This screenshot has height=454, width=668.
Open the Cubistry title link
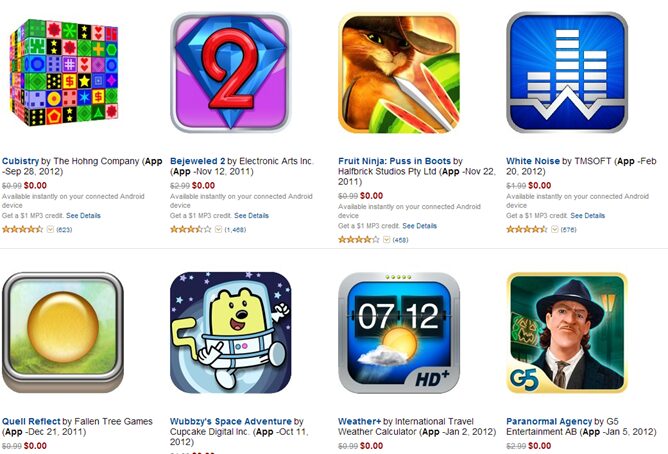coord(20,161)
